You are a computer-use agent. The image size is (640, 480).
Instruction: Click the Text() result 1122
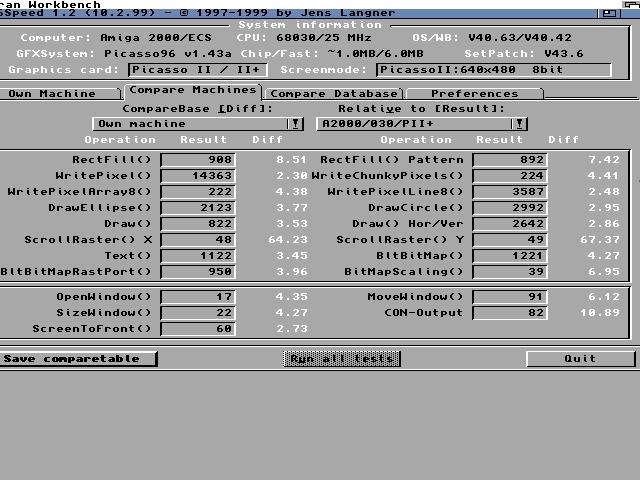coord(198,256)
